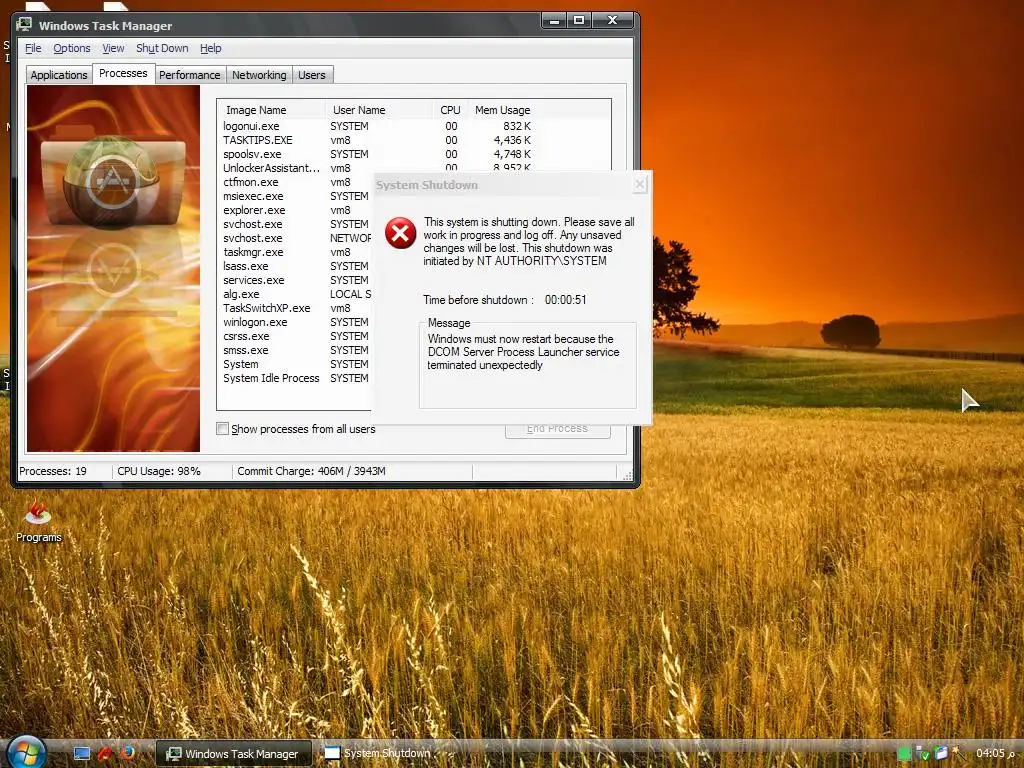Image resolution: width=1024 pixels, height=768 pixels.
Task: Click the 4,436 K memory value
Action: (512, 140)
